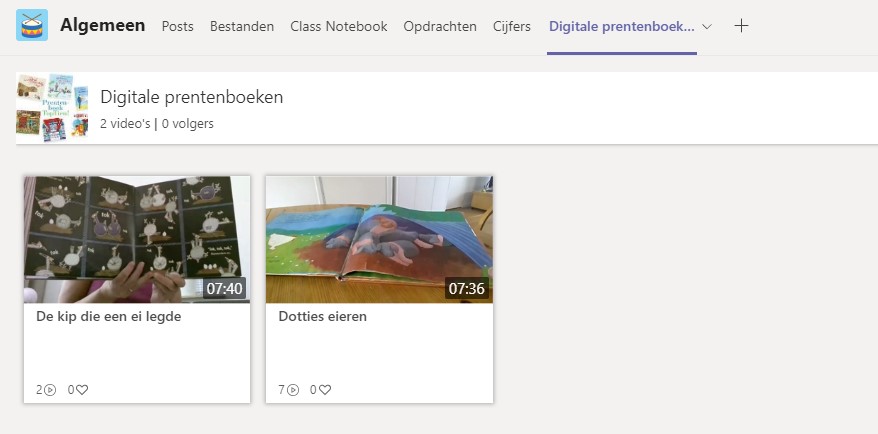Select the Digitale prentenboek... tab
878x434 pixels.
click(x=622, y=26)
